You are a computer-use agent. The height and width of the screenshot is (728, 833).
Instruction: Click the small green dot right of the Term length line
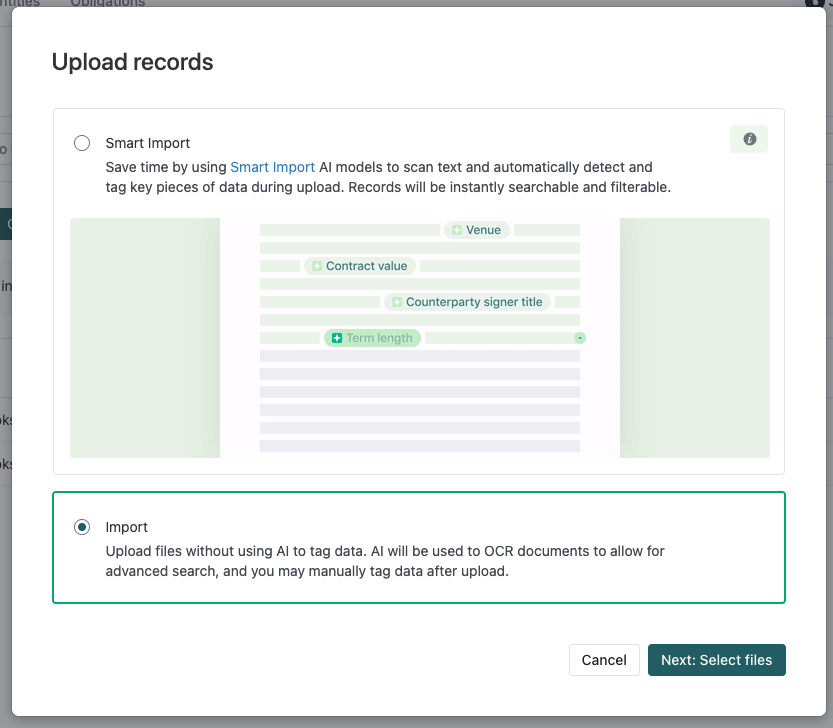click(x=580, y=338)
